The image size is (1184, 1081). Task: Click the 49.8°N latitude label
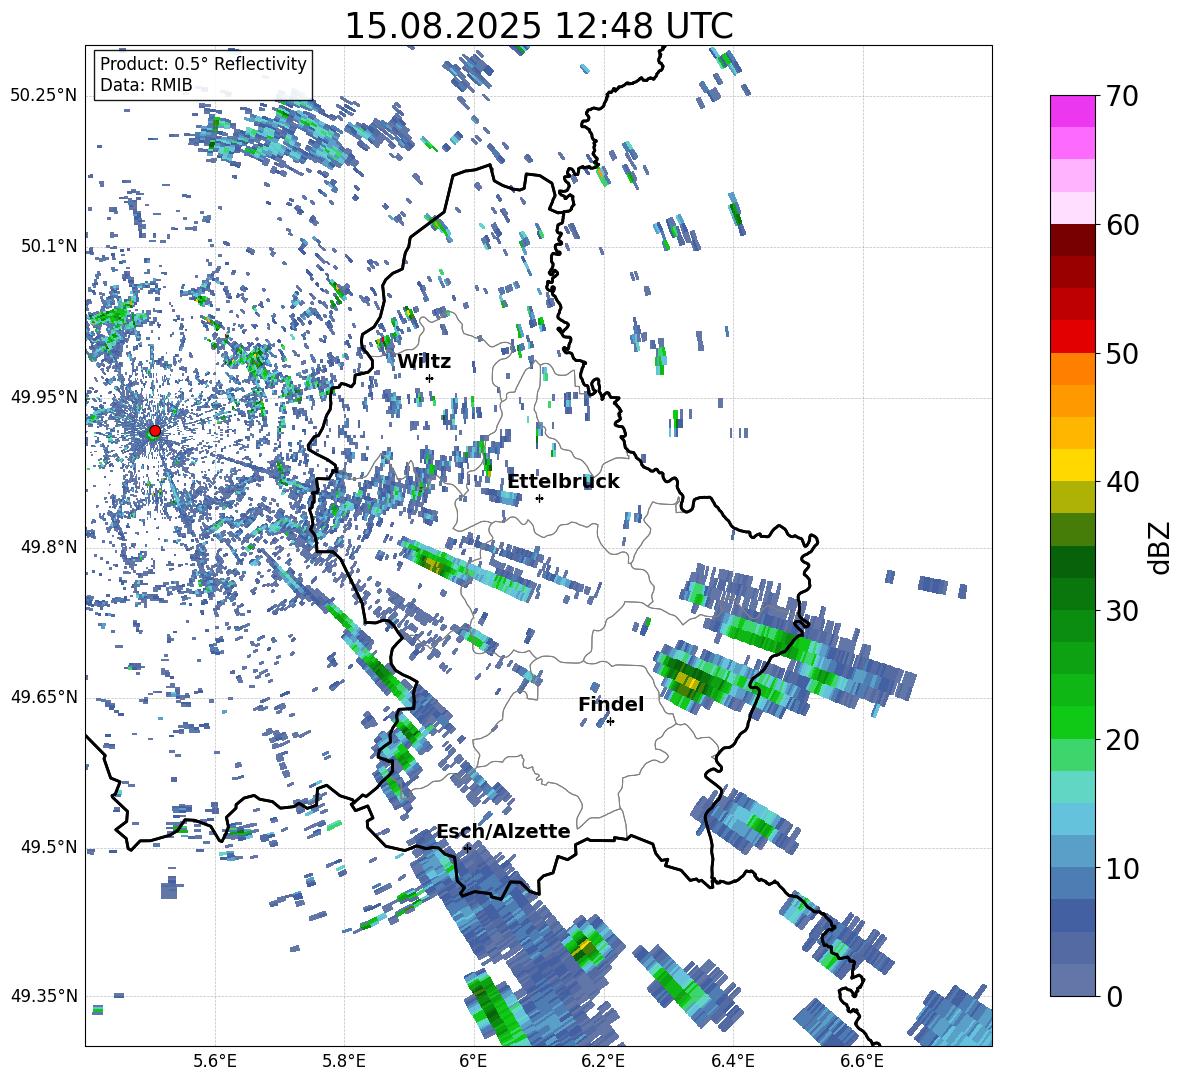(x=49, y=547)
